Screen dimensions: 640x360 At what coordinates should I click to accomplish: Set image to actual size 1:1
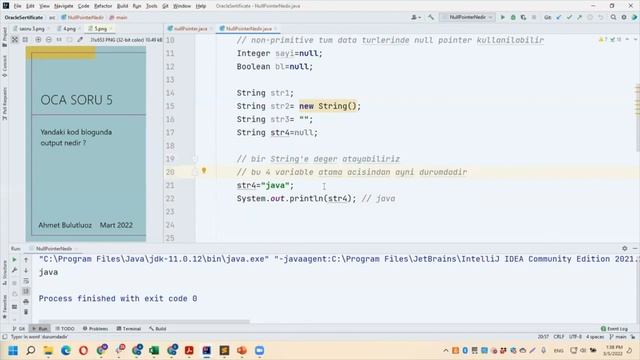coord(59,40)
